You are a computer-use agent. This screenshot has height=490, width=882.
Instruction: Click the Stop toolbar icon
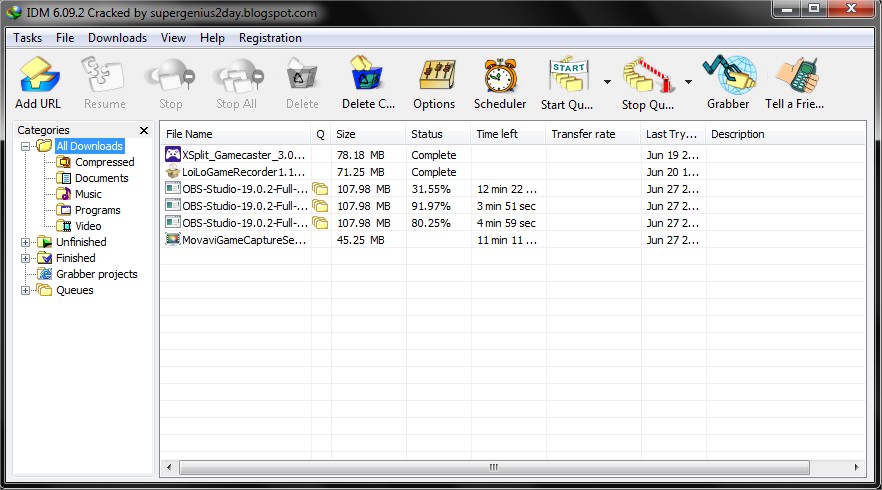coord(170,74)
